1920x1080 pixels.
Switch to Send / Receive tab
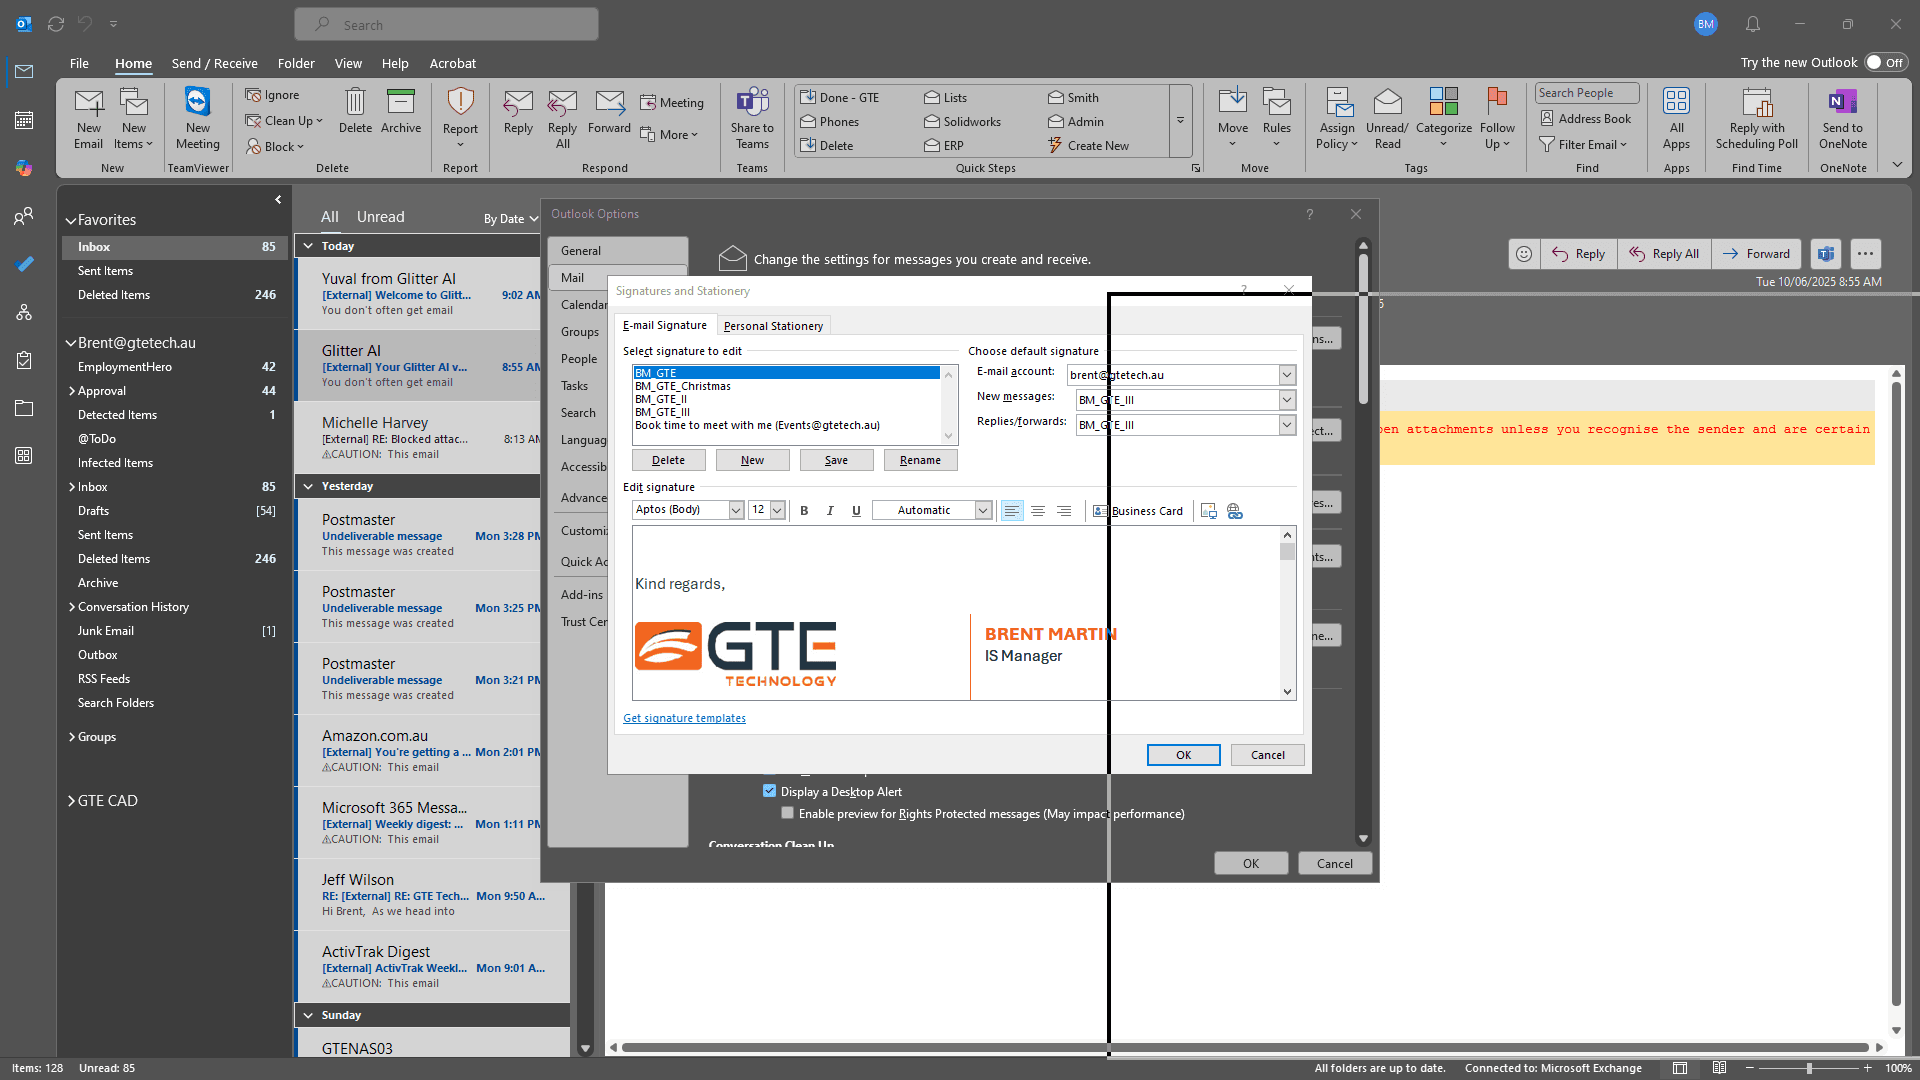pyautogui.click(x=214, y=63)
